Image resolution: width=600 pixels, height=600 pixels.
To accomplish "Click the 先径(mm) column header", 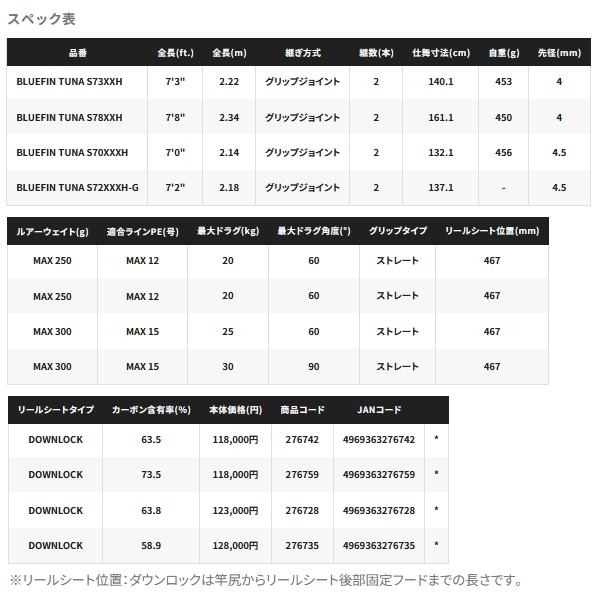I will tap(559, 53).
